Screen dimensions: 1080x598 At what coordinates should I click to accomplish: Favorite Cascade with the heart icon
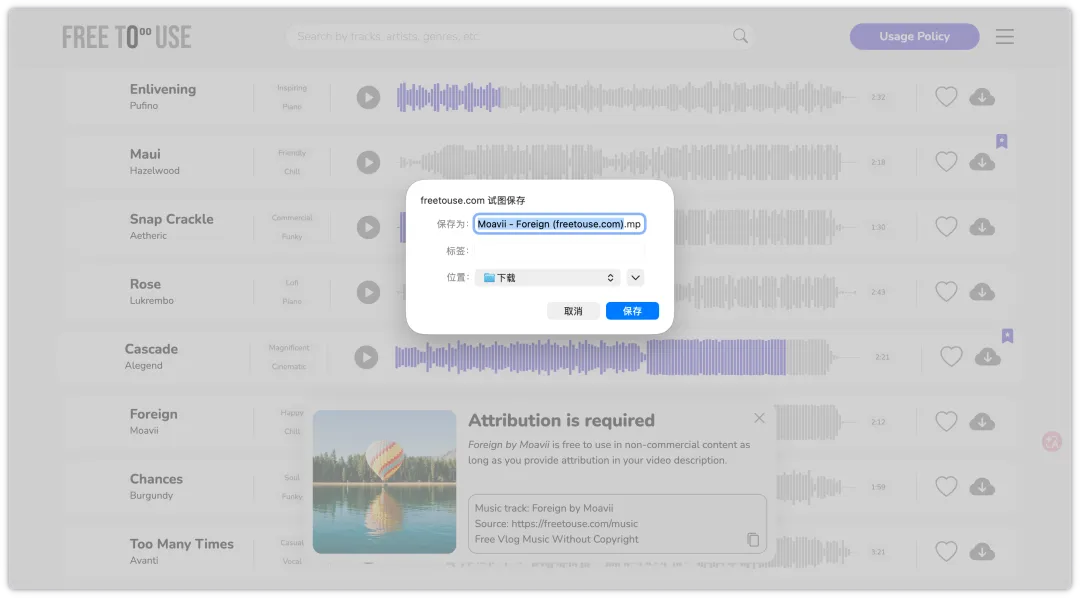[x=951, y=356]
